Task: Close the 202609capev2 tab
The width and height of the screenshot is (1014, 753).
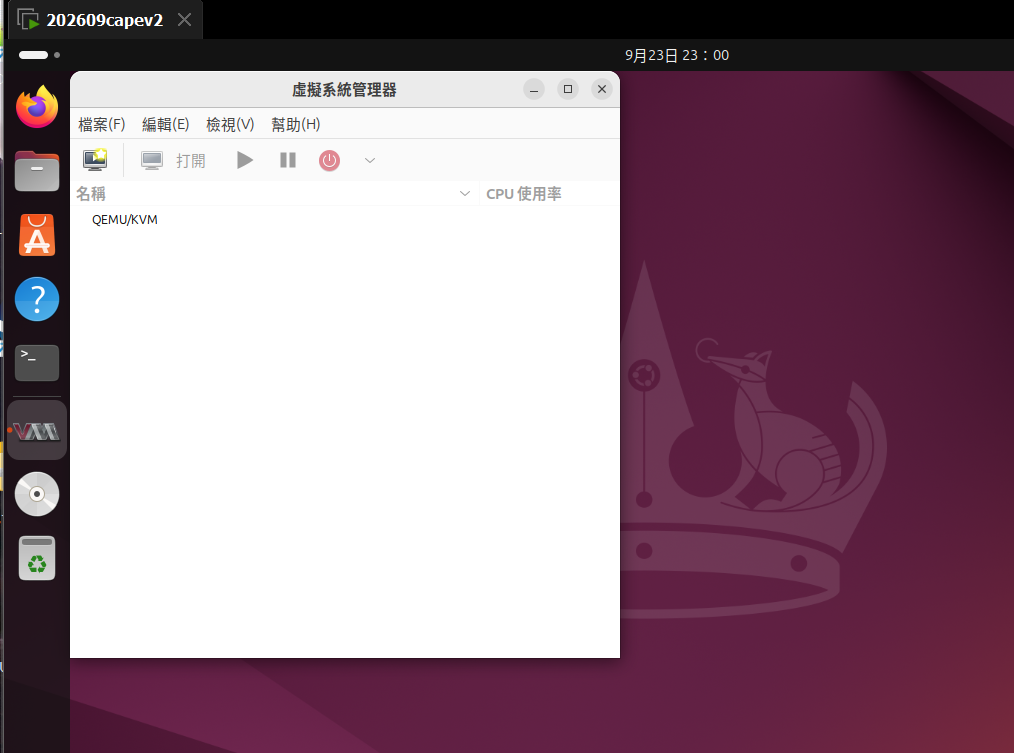Action: coord(184,20)
